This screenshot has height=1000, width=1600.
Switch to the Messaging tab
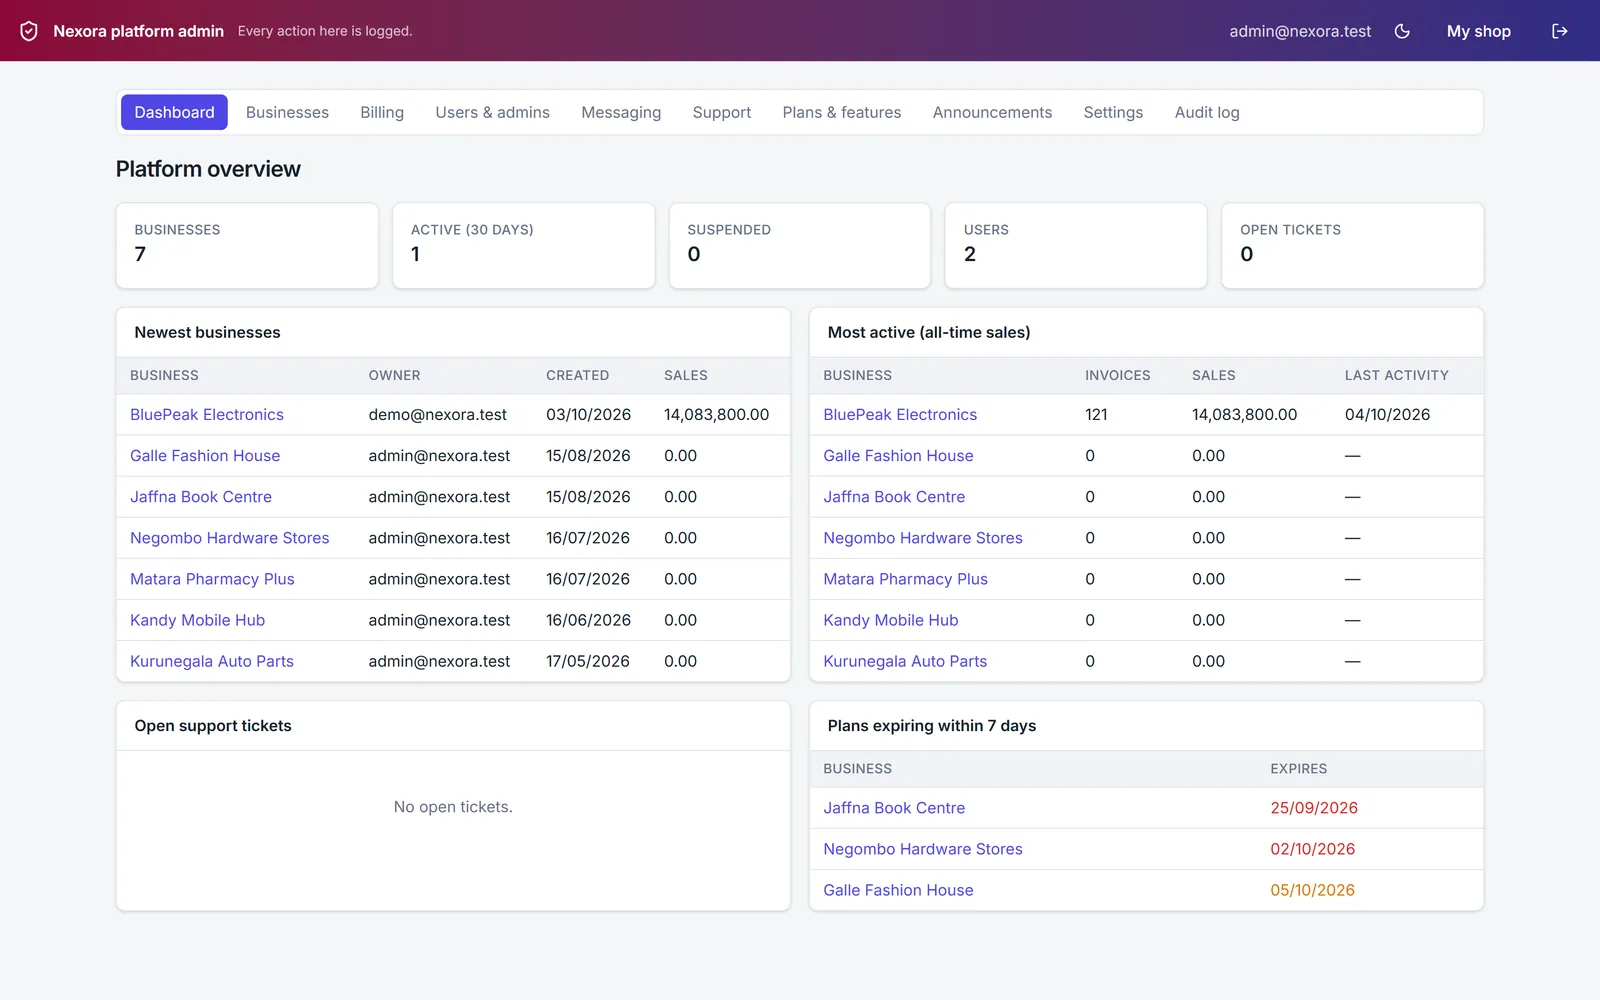coord(621,112)
